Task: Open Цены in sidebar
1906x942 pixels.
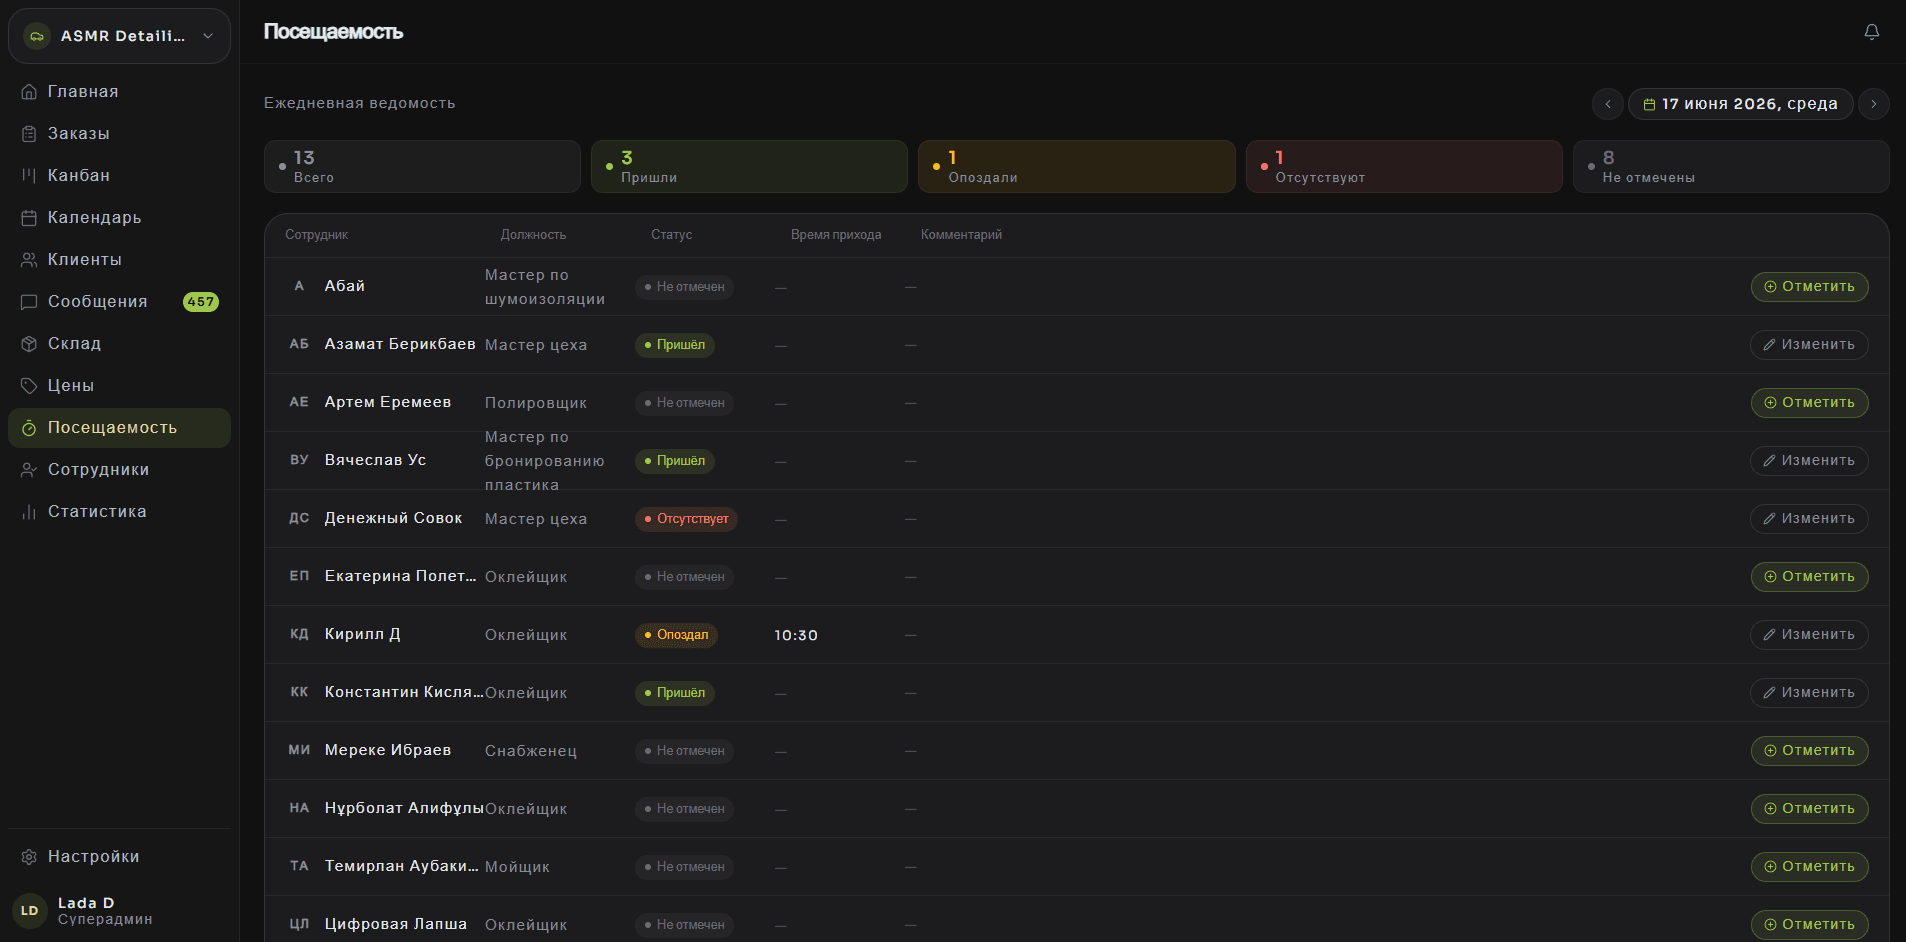Action: coord(119,386)
